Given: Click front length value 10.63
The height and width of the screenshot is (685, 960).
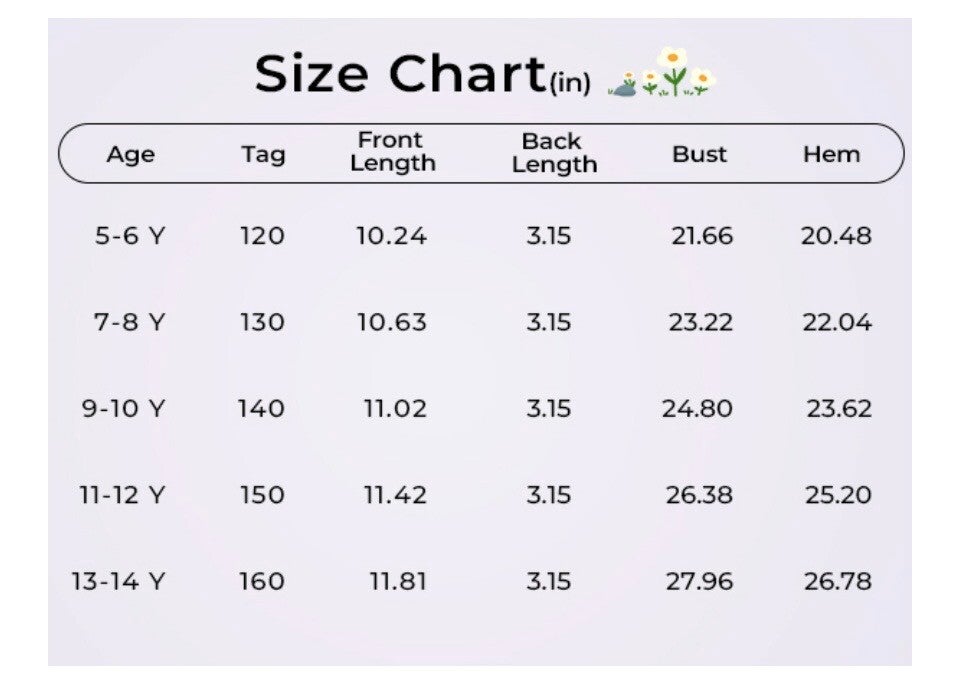Looking at the screenshot, I should 392,322.
